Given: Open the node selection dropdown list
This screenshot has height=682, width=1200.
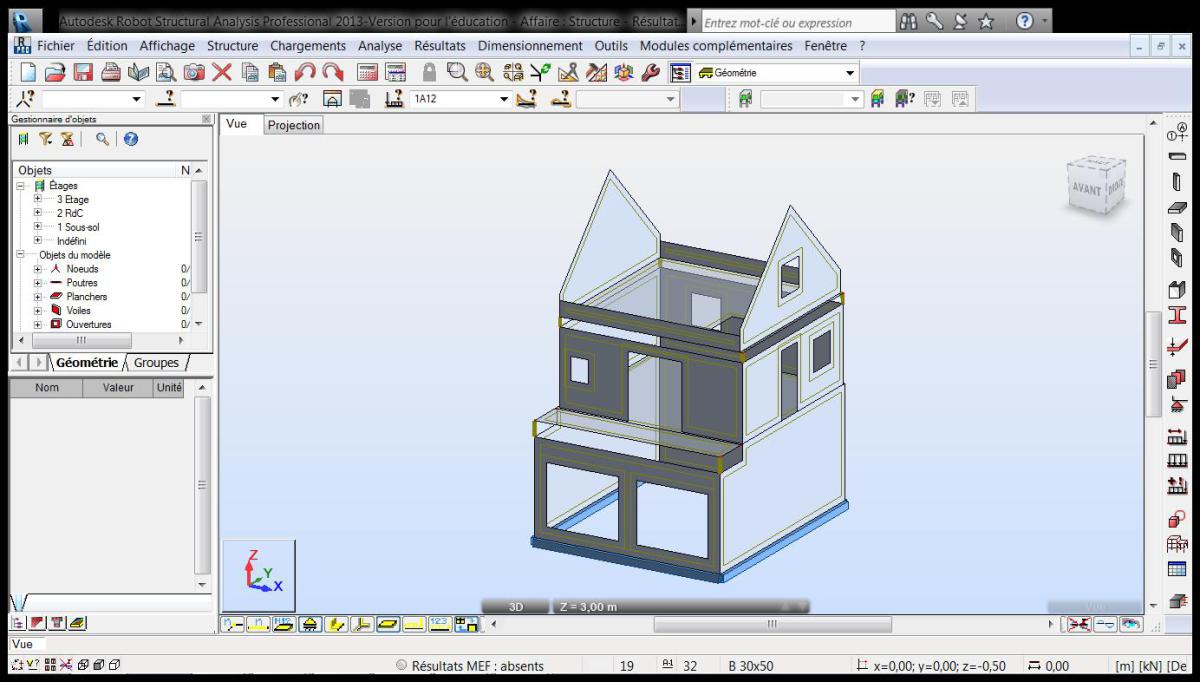Looking at the screenshot, I should pos(136,99).
